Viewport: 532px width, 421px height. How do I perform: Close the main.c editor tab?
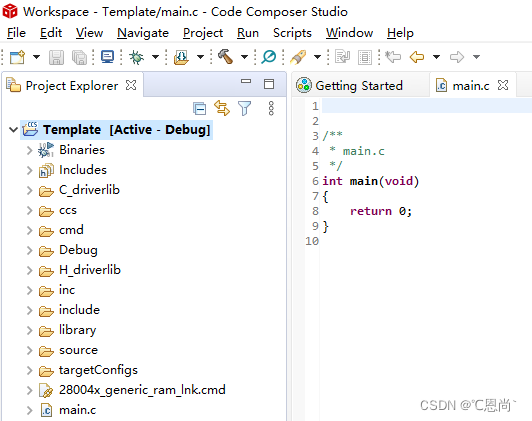click(503, 85)
